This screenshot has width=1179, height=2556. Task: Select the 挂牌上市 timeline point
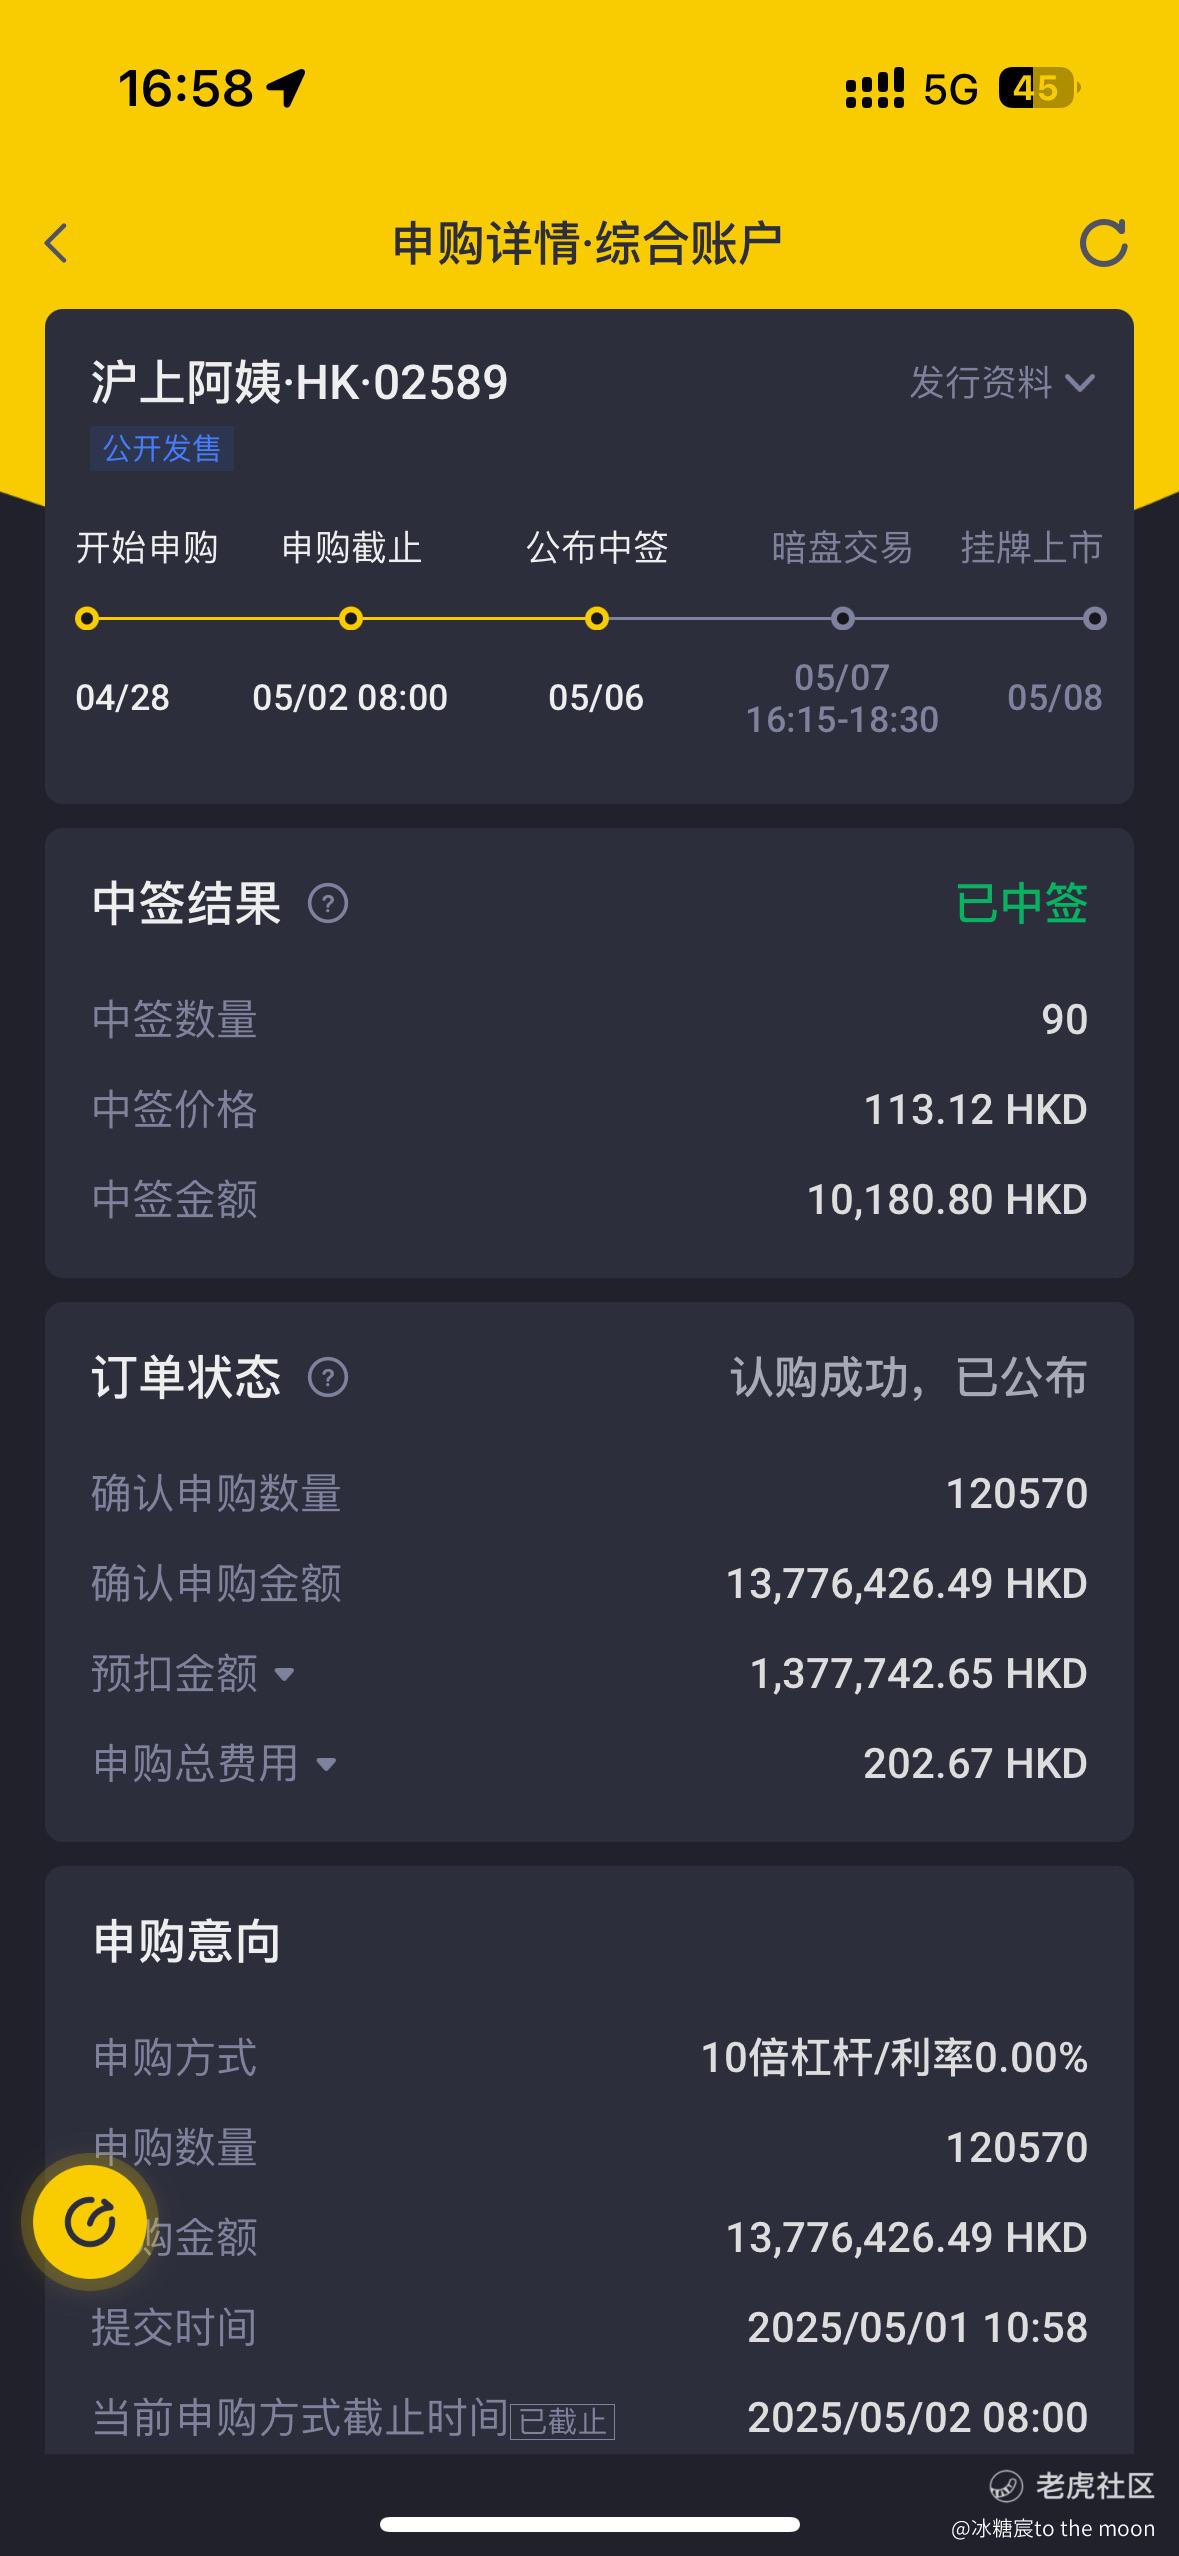1095,618
